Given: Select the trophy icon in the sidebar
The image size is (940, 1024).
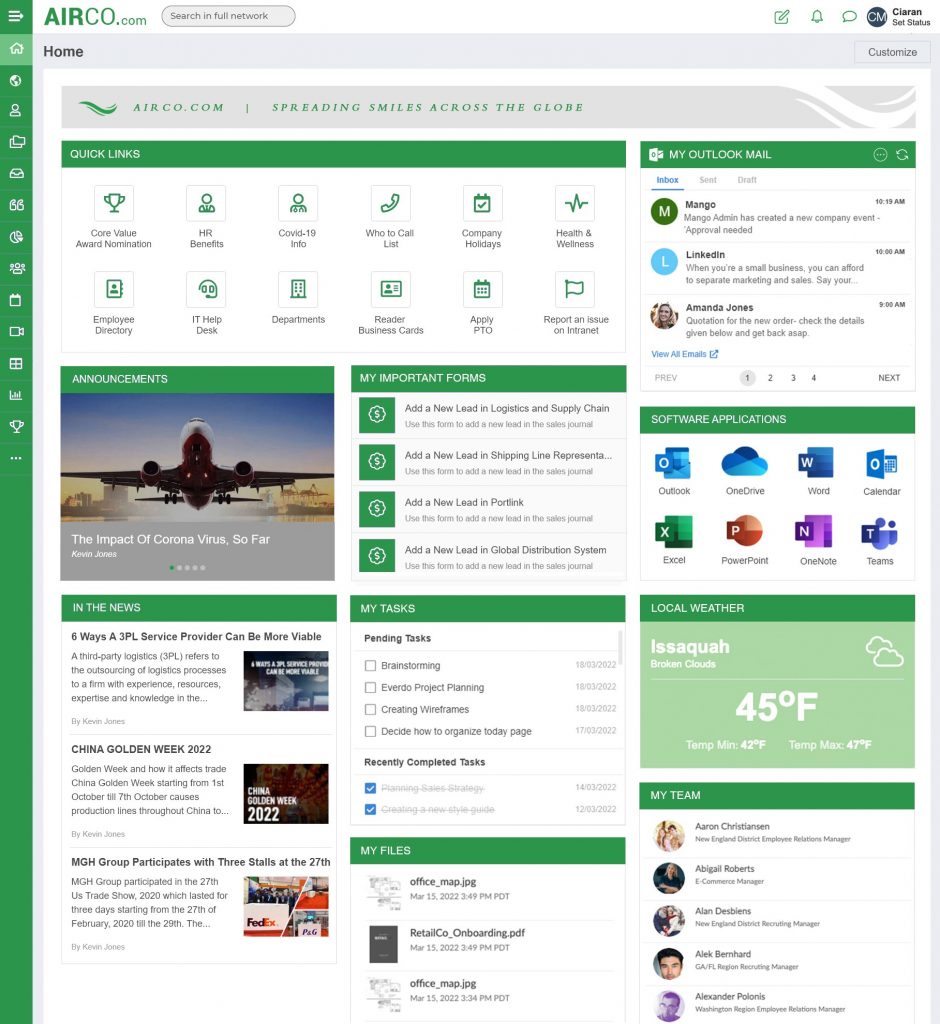Looking at the screenshot, I should click(14, 426).
